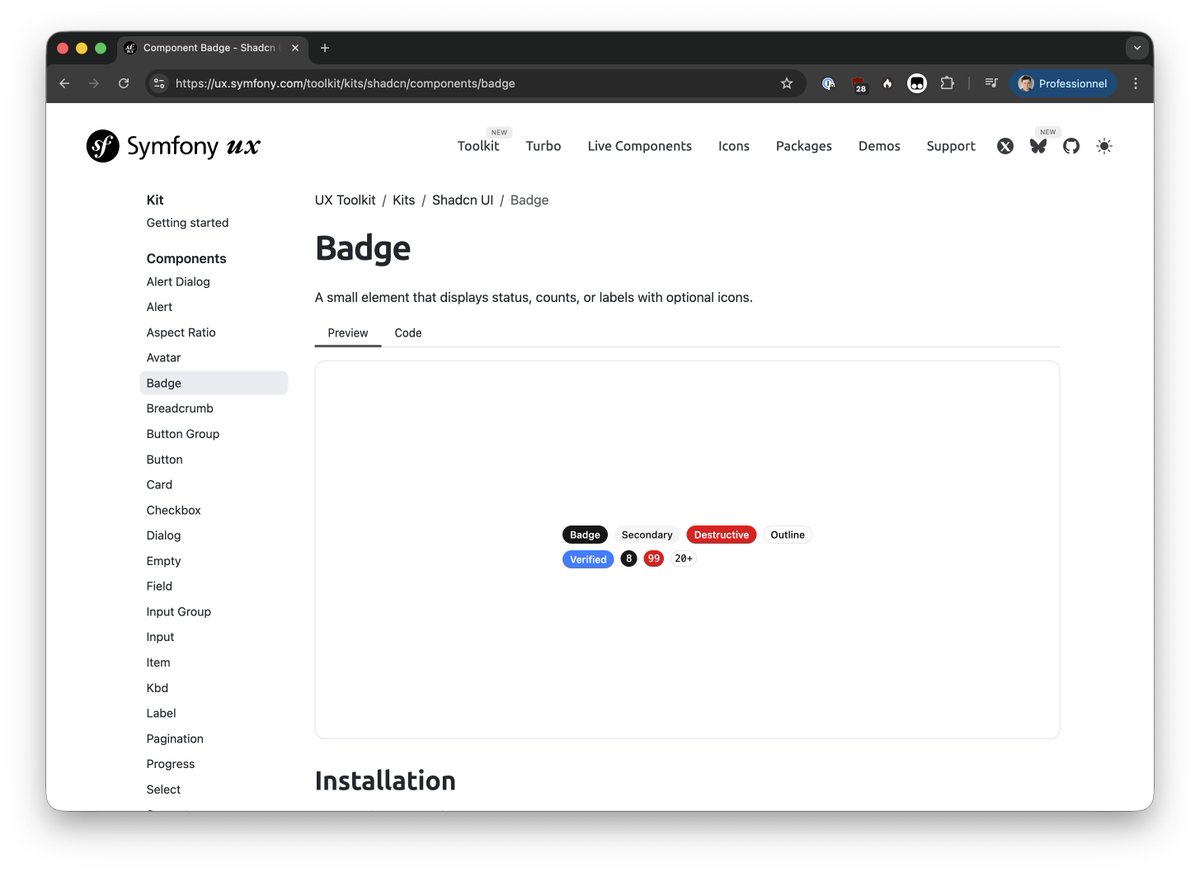
Task: Click the browser forward arrow
Action: pos(94,84)
